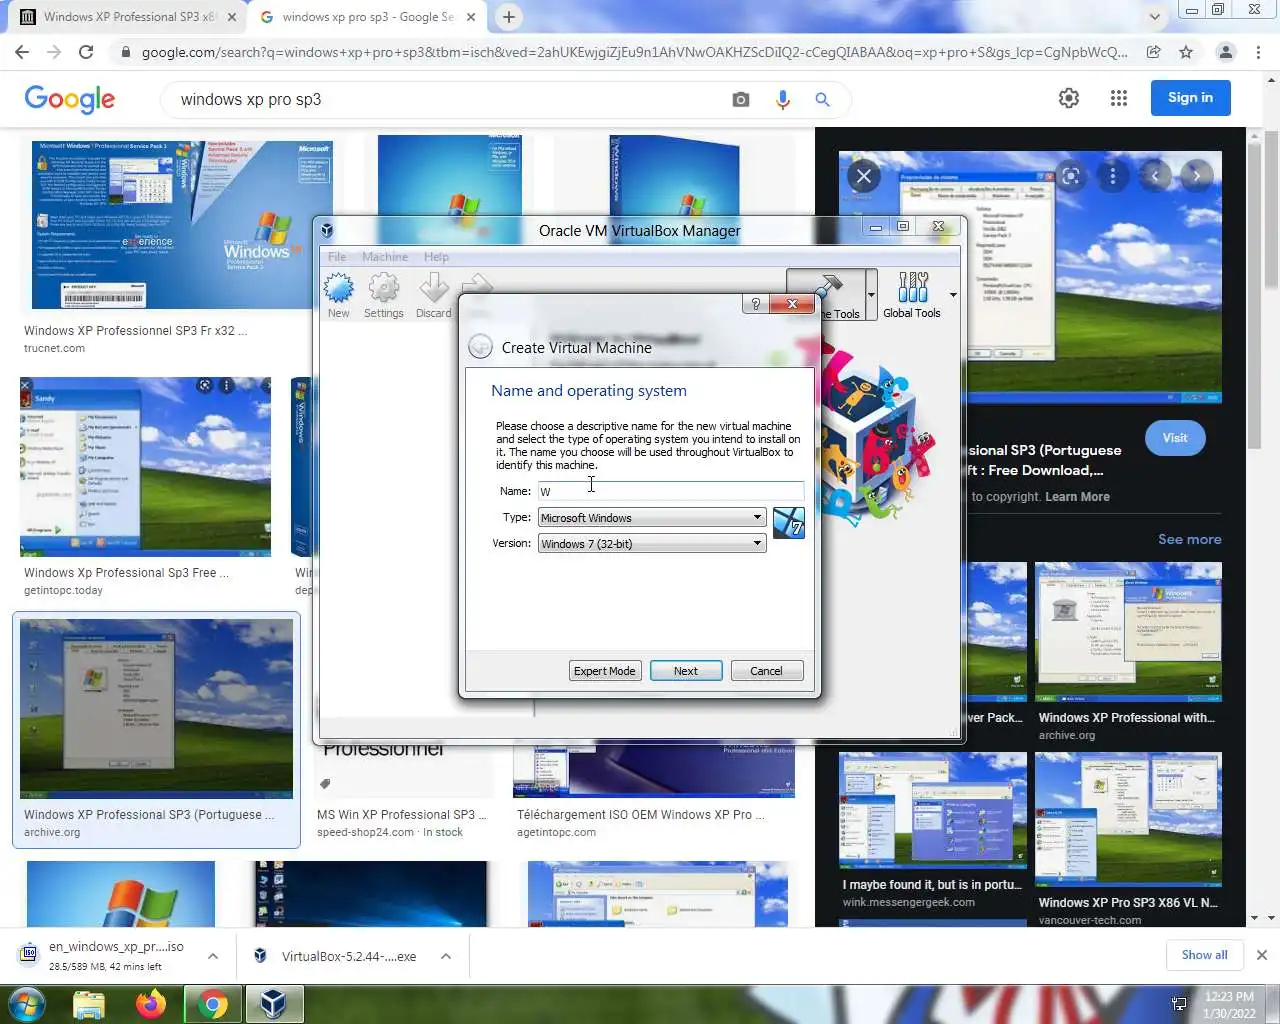The height and width of the screenshot is (1024, 1280).
Task: Click the Google logo
Action: point(70,98)
